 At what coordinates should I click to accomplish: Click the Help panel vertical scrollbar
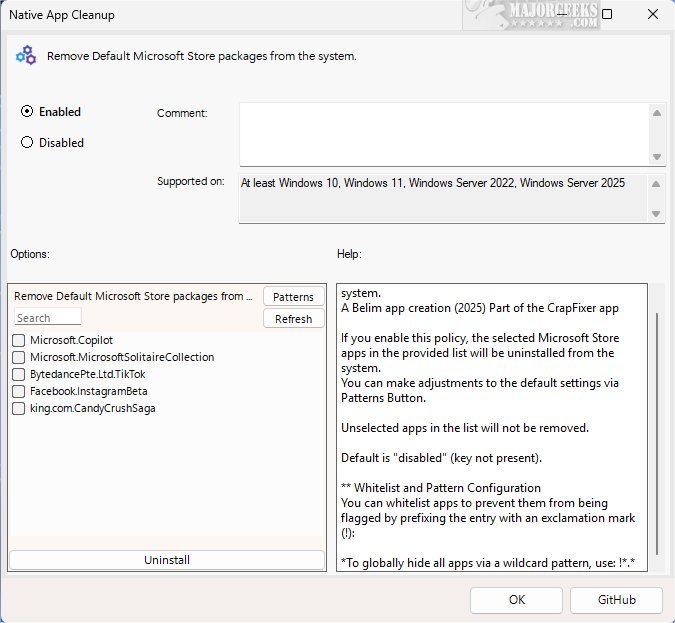tap(657, 430)
